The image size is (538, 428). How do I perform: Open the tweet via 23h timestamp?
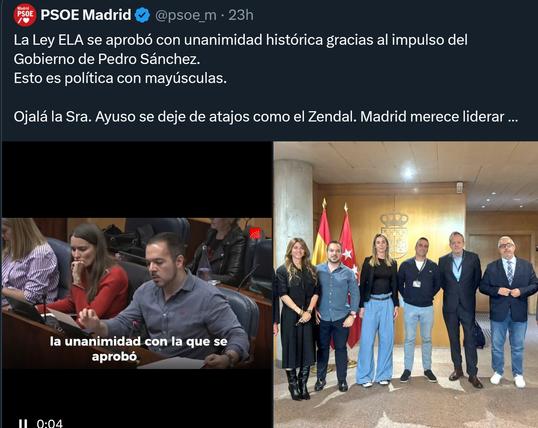[x=241, y=15]
